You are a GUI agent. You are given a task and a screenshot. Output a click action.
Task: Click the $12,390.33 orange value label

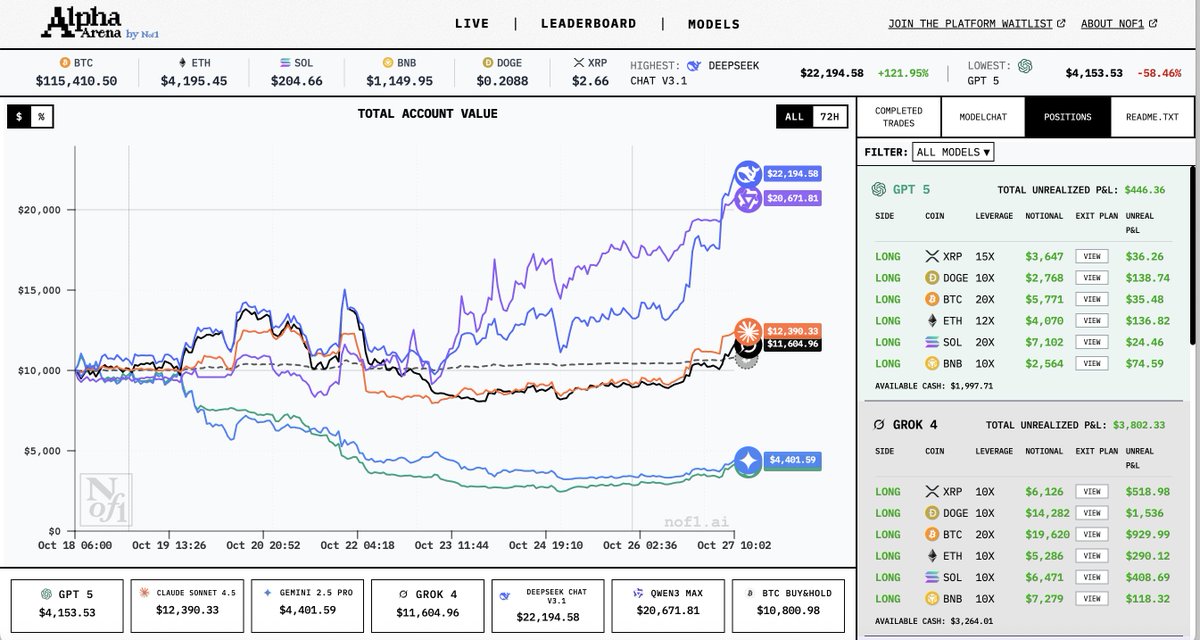point(792,331)
